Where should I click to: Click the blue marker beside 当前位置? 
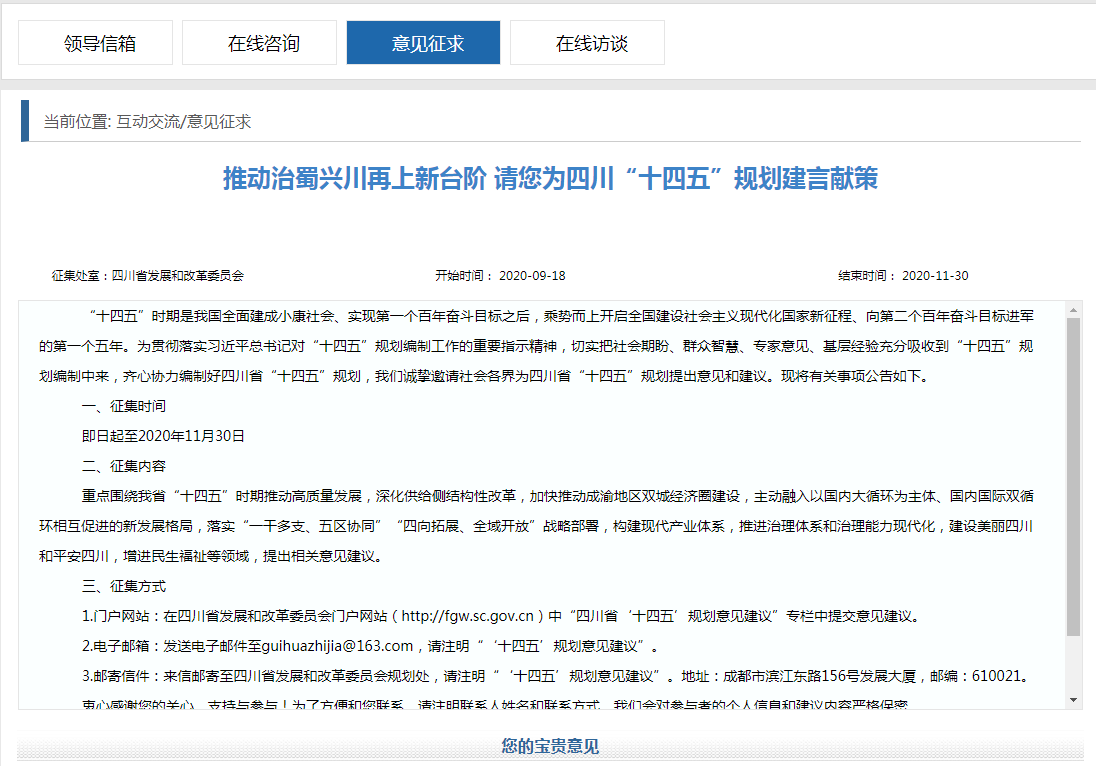(x=25, y=122)
